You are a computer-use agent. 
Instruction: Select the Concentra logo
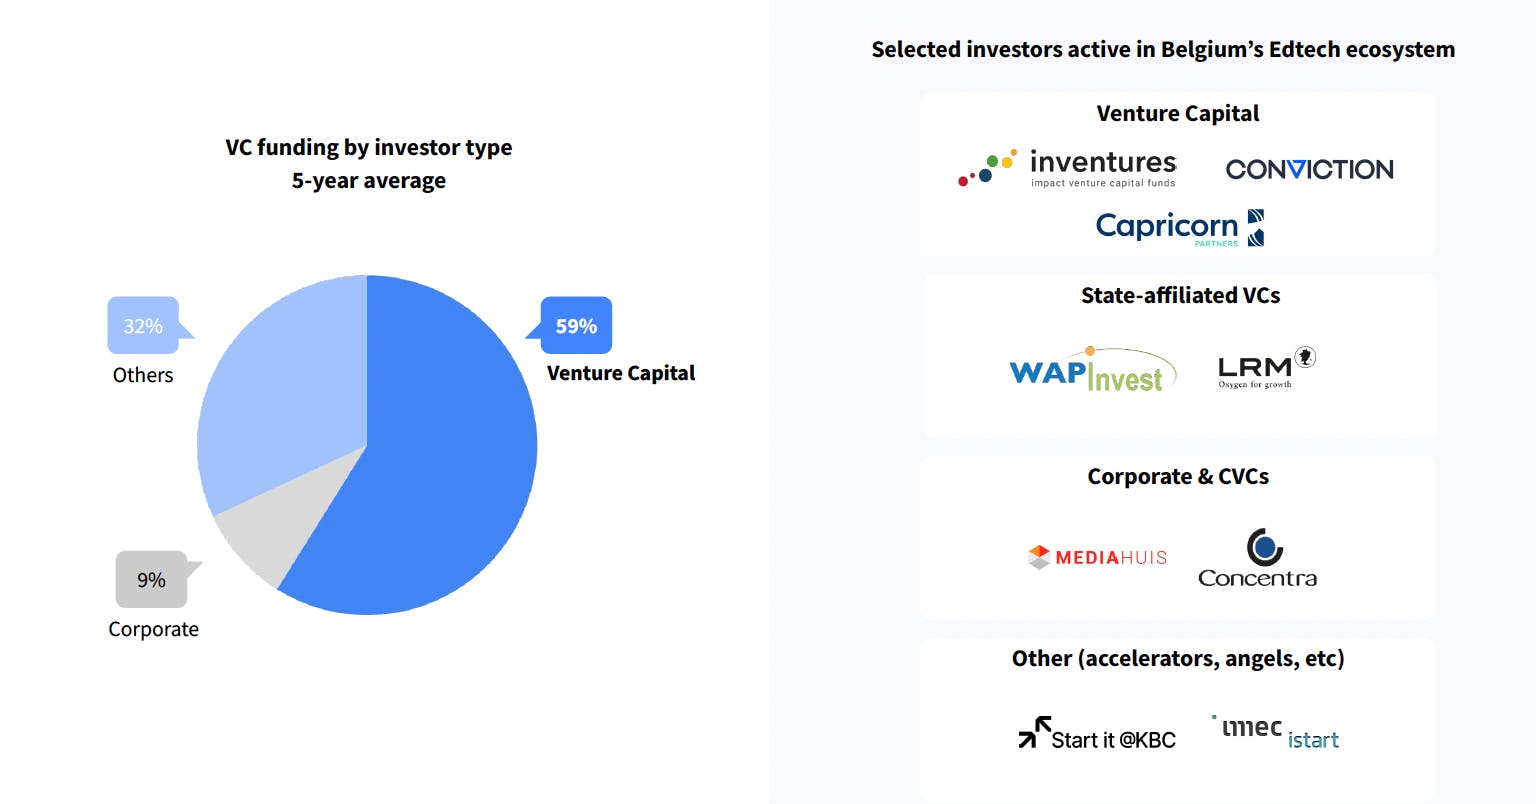coord(1257,558)
